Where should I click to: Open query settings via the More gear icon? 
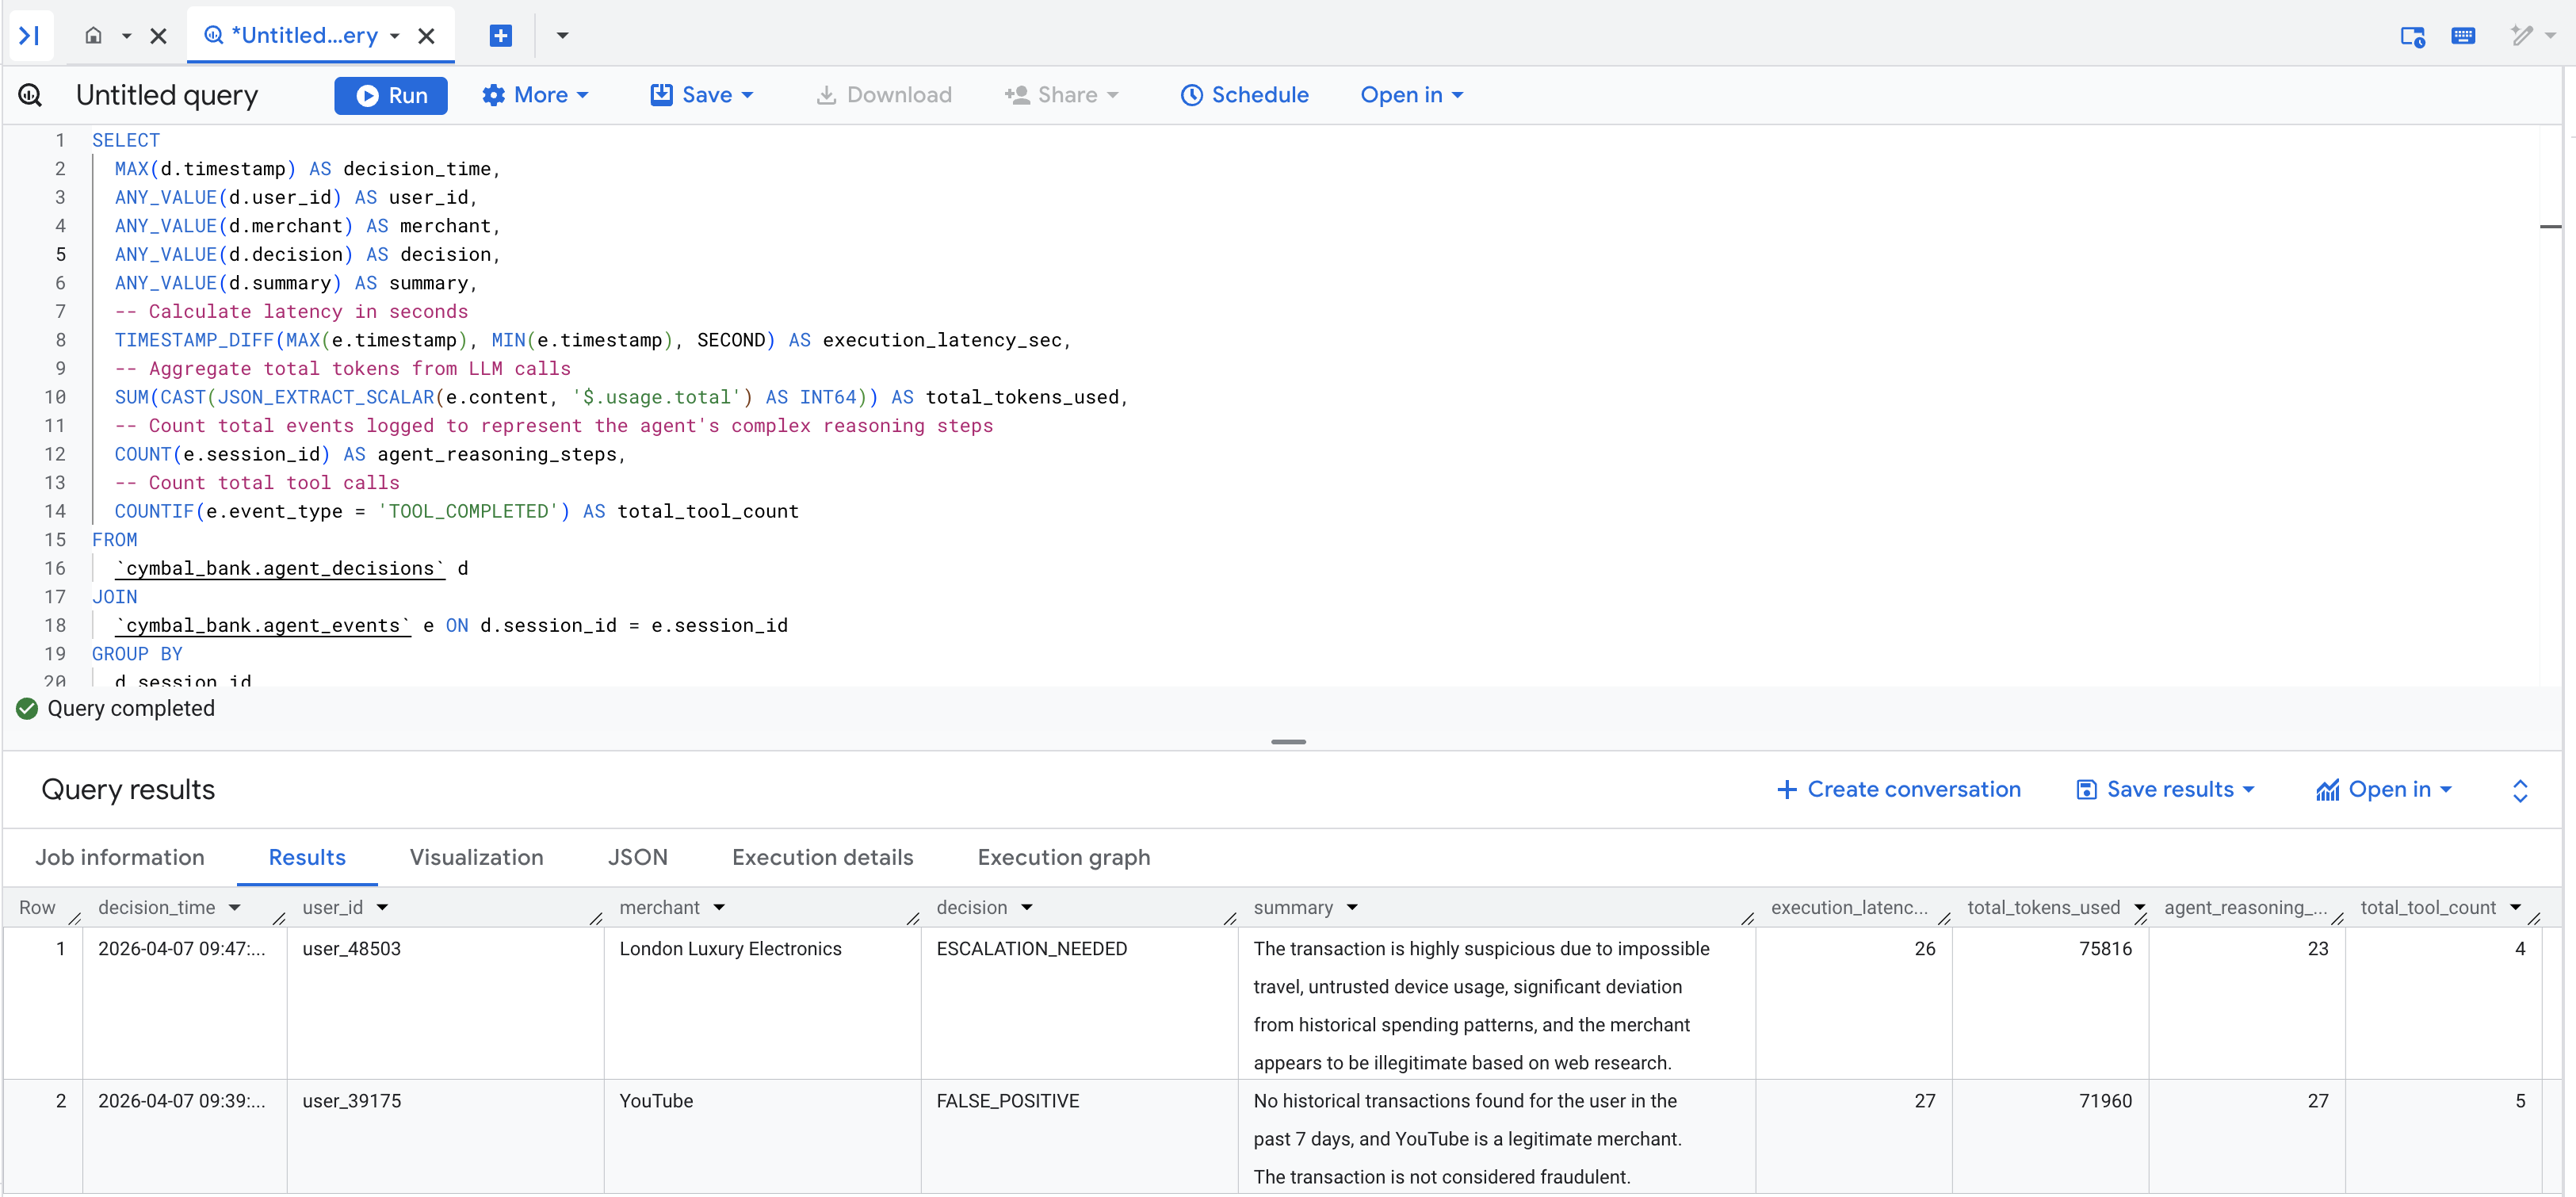point(534,95)
